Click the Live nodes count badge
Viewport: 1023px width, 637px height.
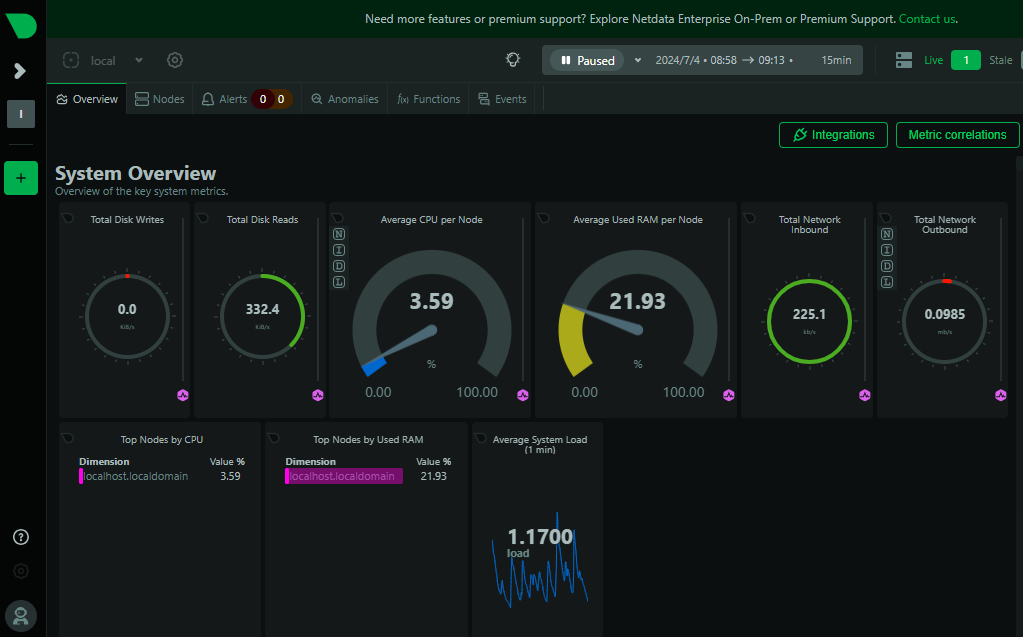pyautogui.click(x=966, y=60)
